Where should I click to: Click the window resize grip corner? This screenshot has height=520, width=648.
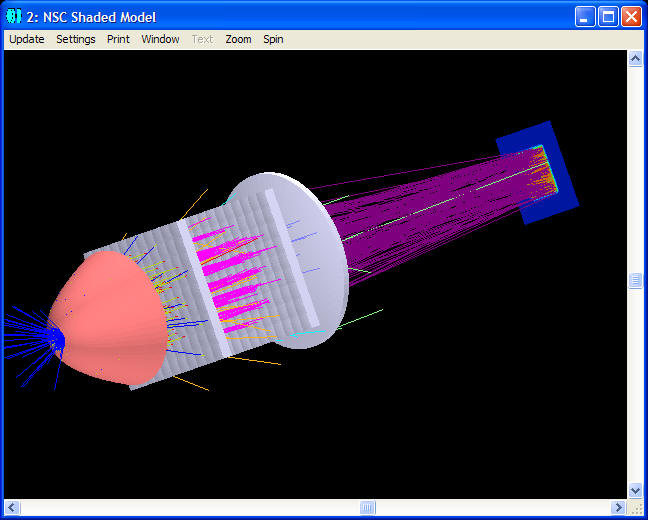click(636, 509)
